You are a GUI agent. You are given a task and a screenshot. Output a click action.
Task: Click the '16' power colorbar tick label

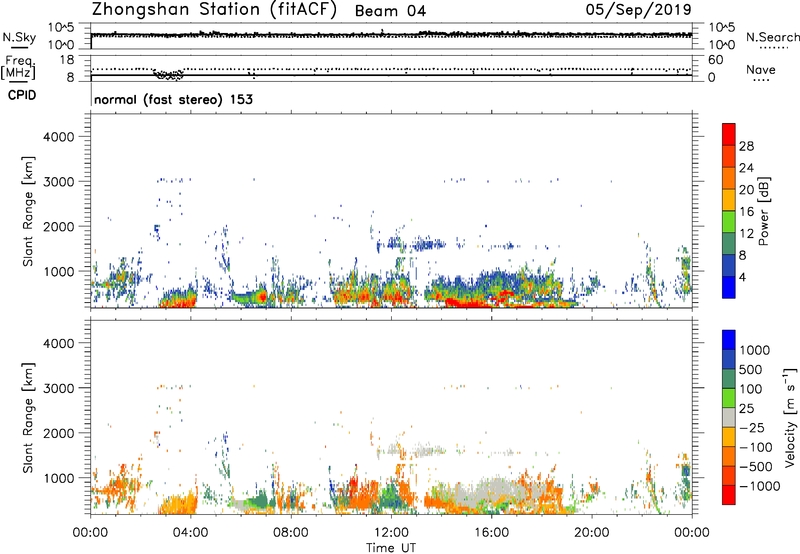point(746,212)
